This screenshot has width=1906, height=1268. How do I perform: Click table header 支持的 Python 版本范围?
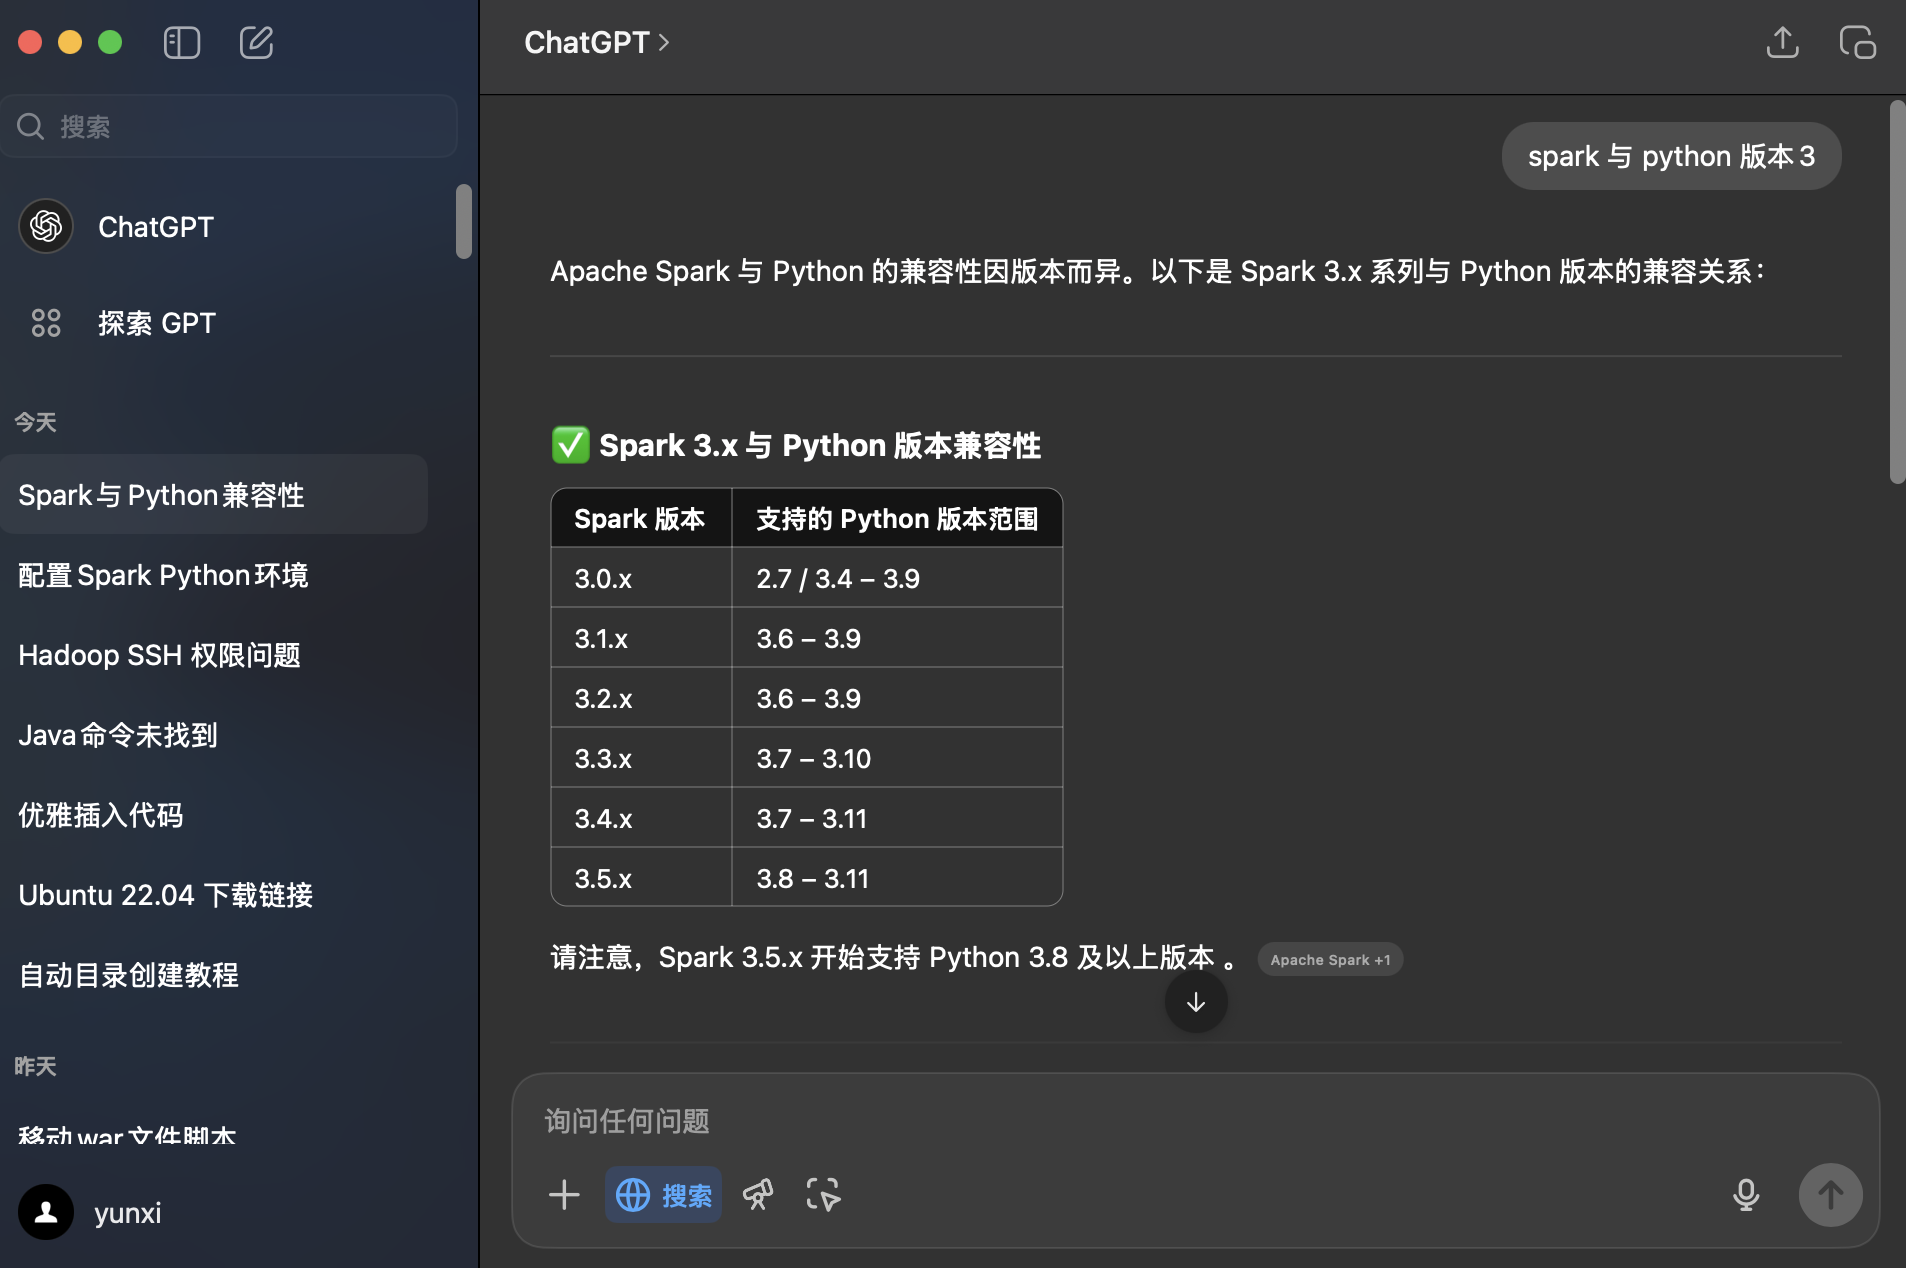(x=897, y=518)
